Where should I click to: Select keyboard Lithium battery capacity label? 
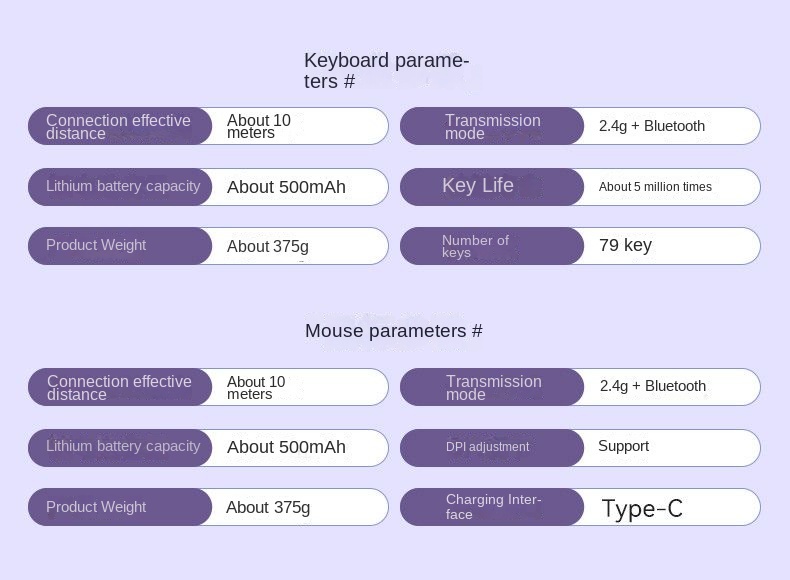[x=123, y=186]
